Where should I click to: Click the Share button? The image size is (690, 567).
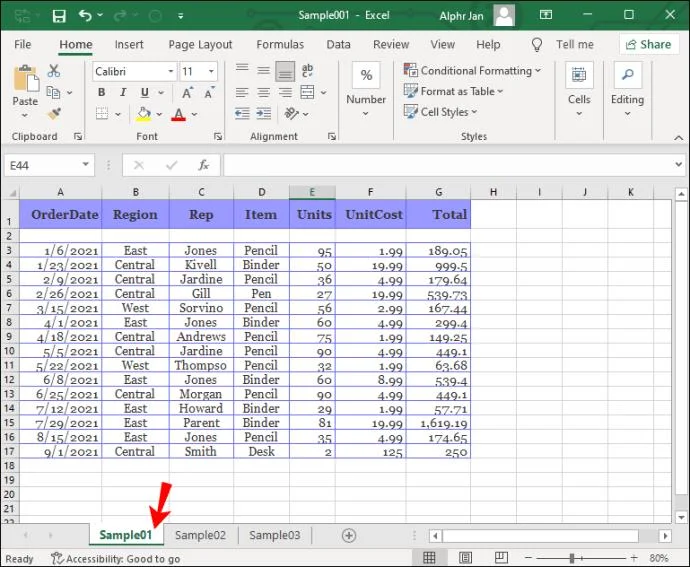point(649,44)
